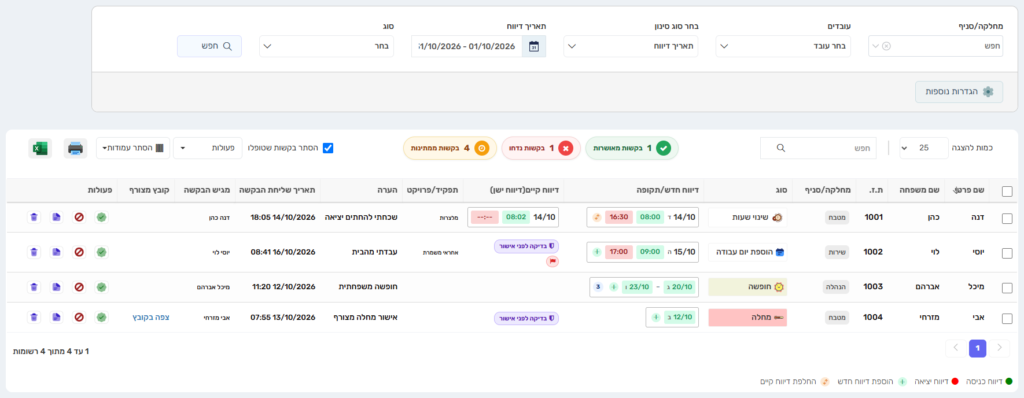This screenshot has height=398, width=1024.
Task: Click the 09:00 entry time in row 1002
Action: [x=649, y=252]
